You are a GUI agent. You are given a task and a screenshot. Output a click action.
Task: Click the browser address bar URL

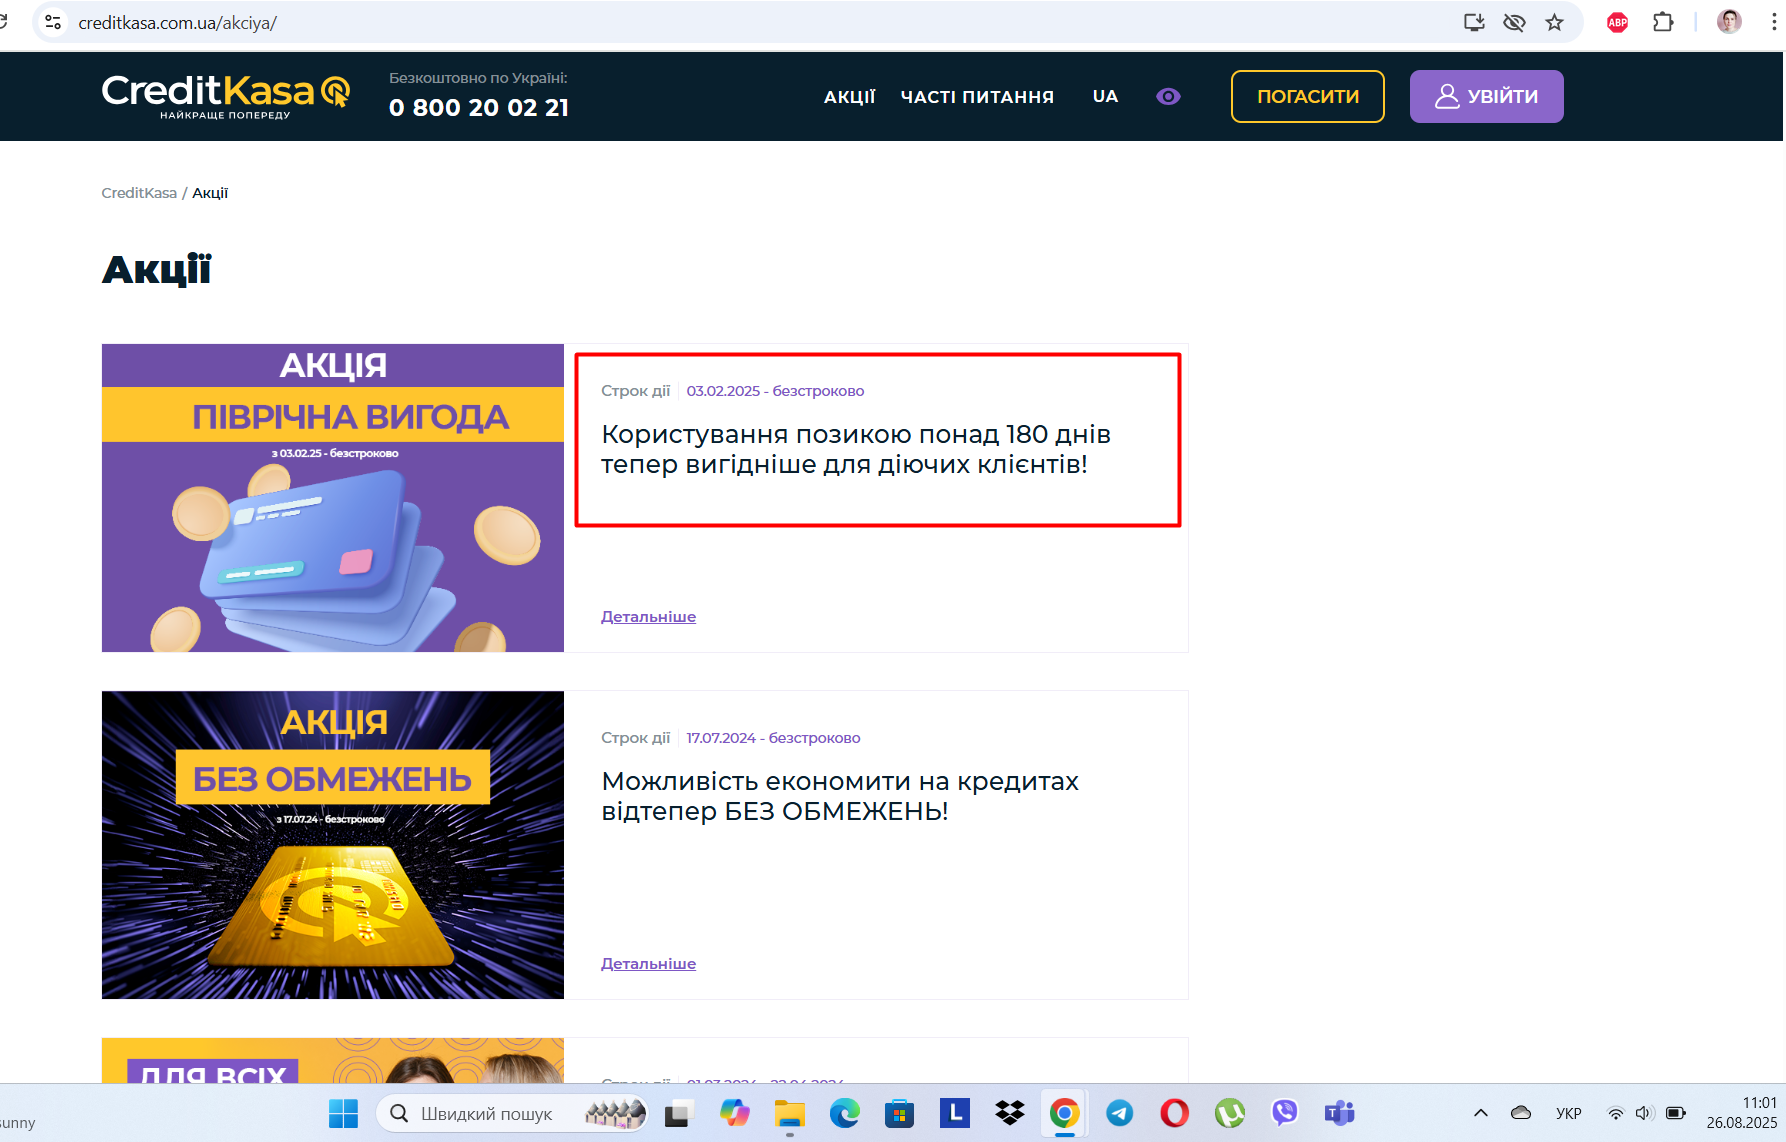click(x=177, y=22)
